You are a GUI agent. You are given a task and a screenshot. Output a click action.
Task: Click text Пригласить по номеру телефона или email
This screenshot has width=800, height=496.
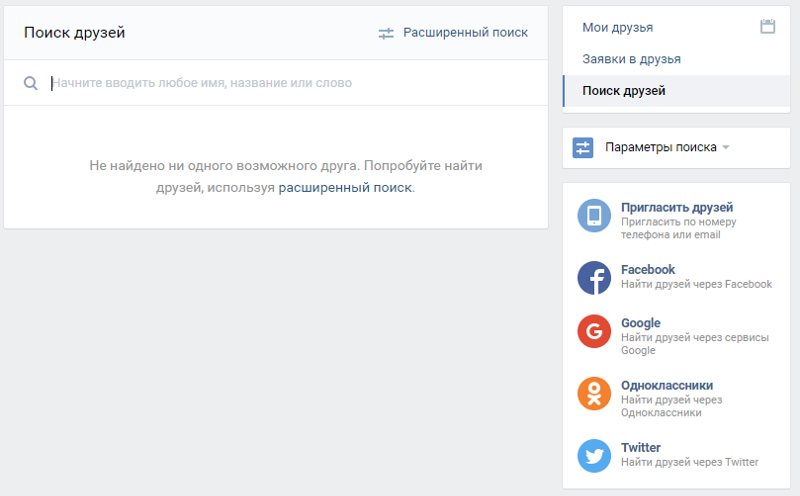click(678, 228)
